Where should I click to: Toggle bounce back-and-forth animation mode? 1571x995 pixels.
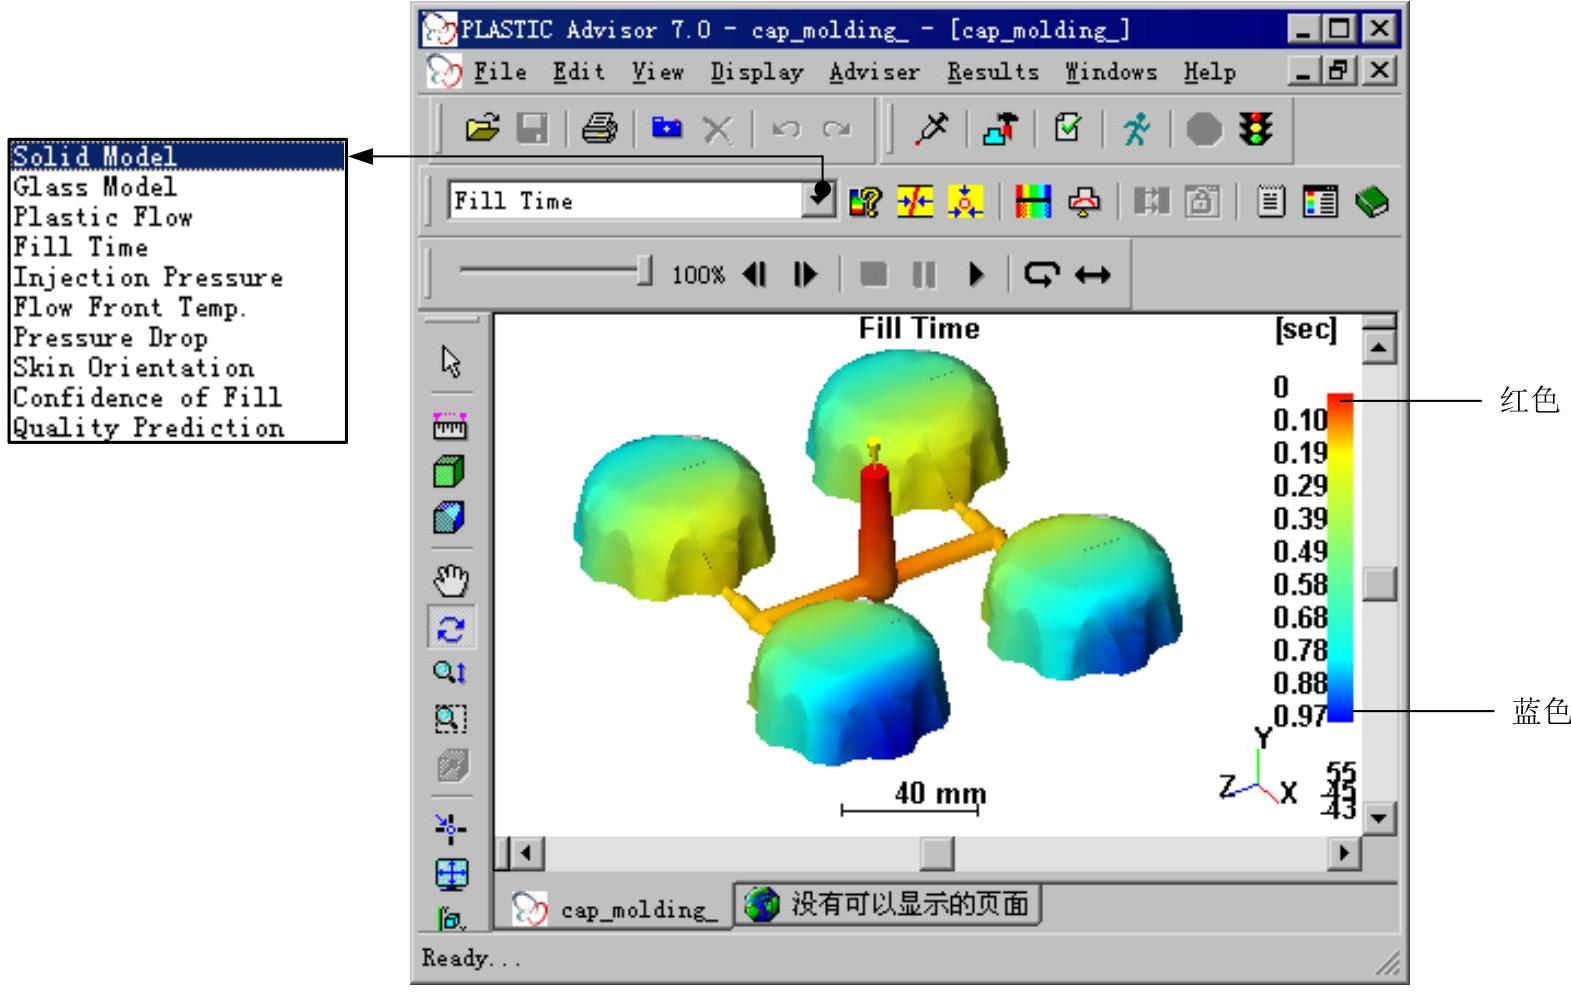[x=1092, y=274]
